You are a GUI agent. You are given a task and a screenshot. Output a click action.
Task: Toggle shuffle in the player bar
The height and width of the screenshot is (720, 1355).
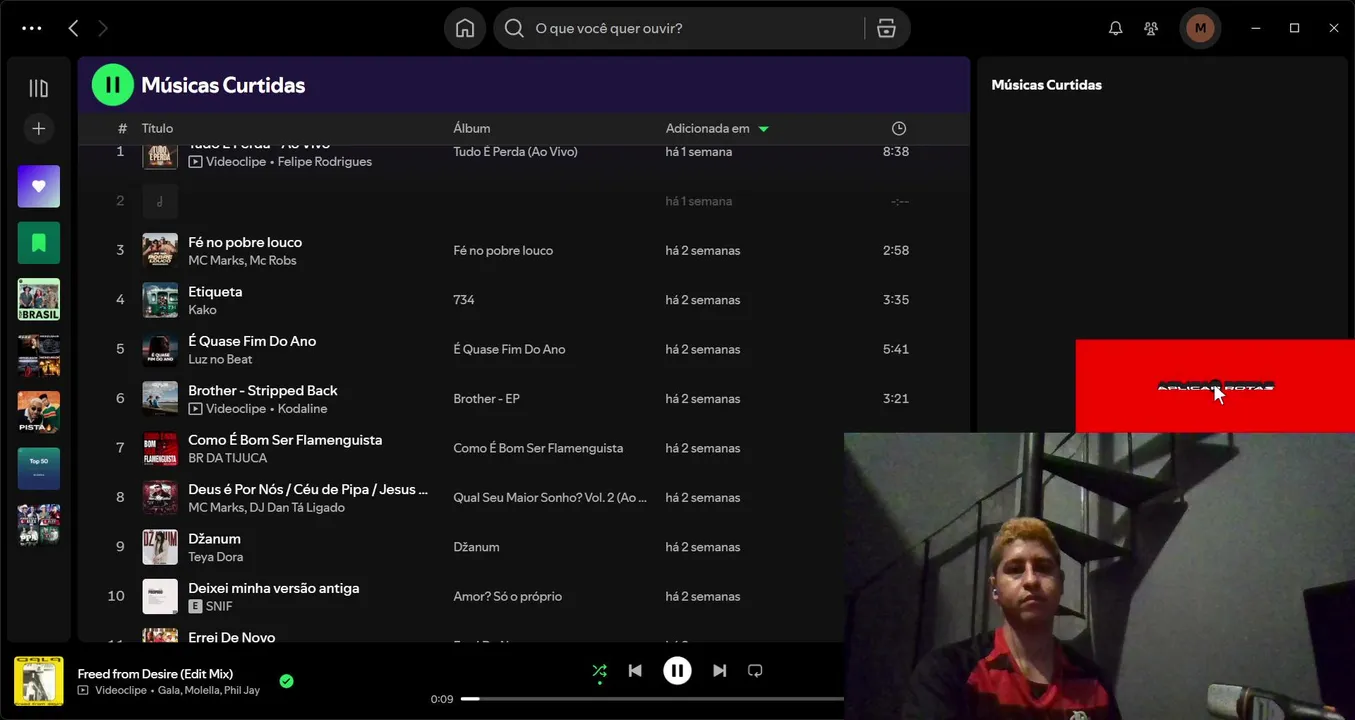click(599, 671)
